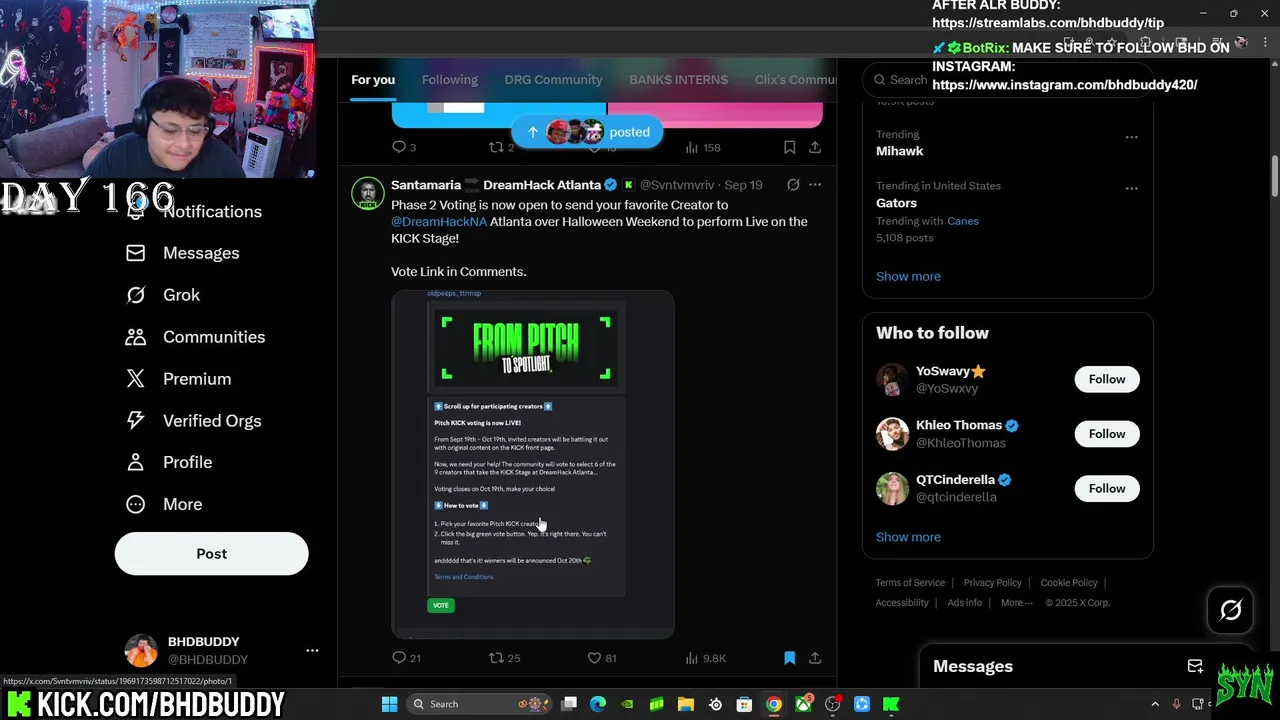Open Accessibility footer link
Screen dimensions: 1280x720
click(x=902, y=603)
